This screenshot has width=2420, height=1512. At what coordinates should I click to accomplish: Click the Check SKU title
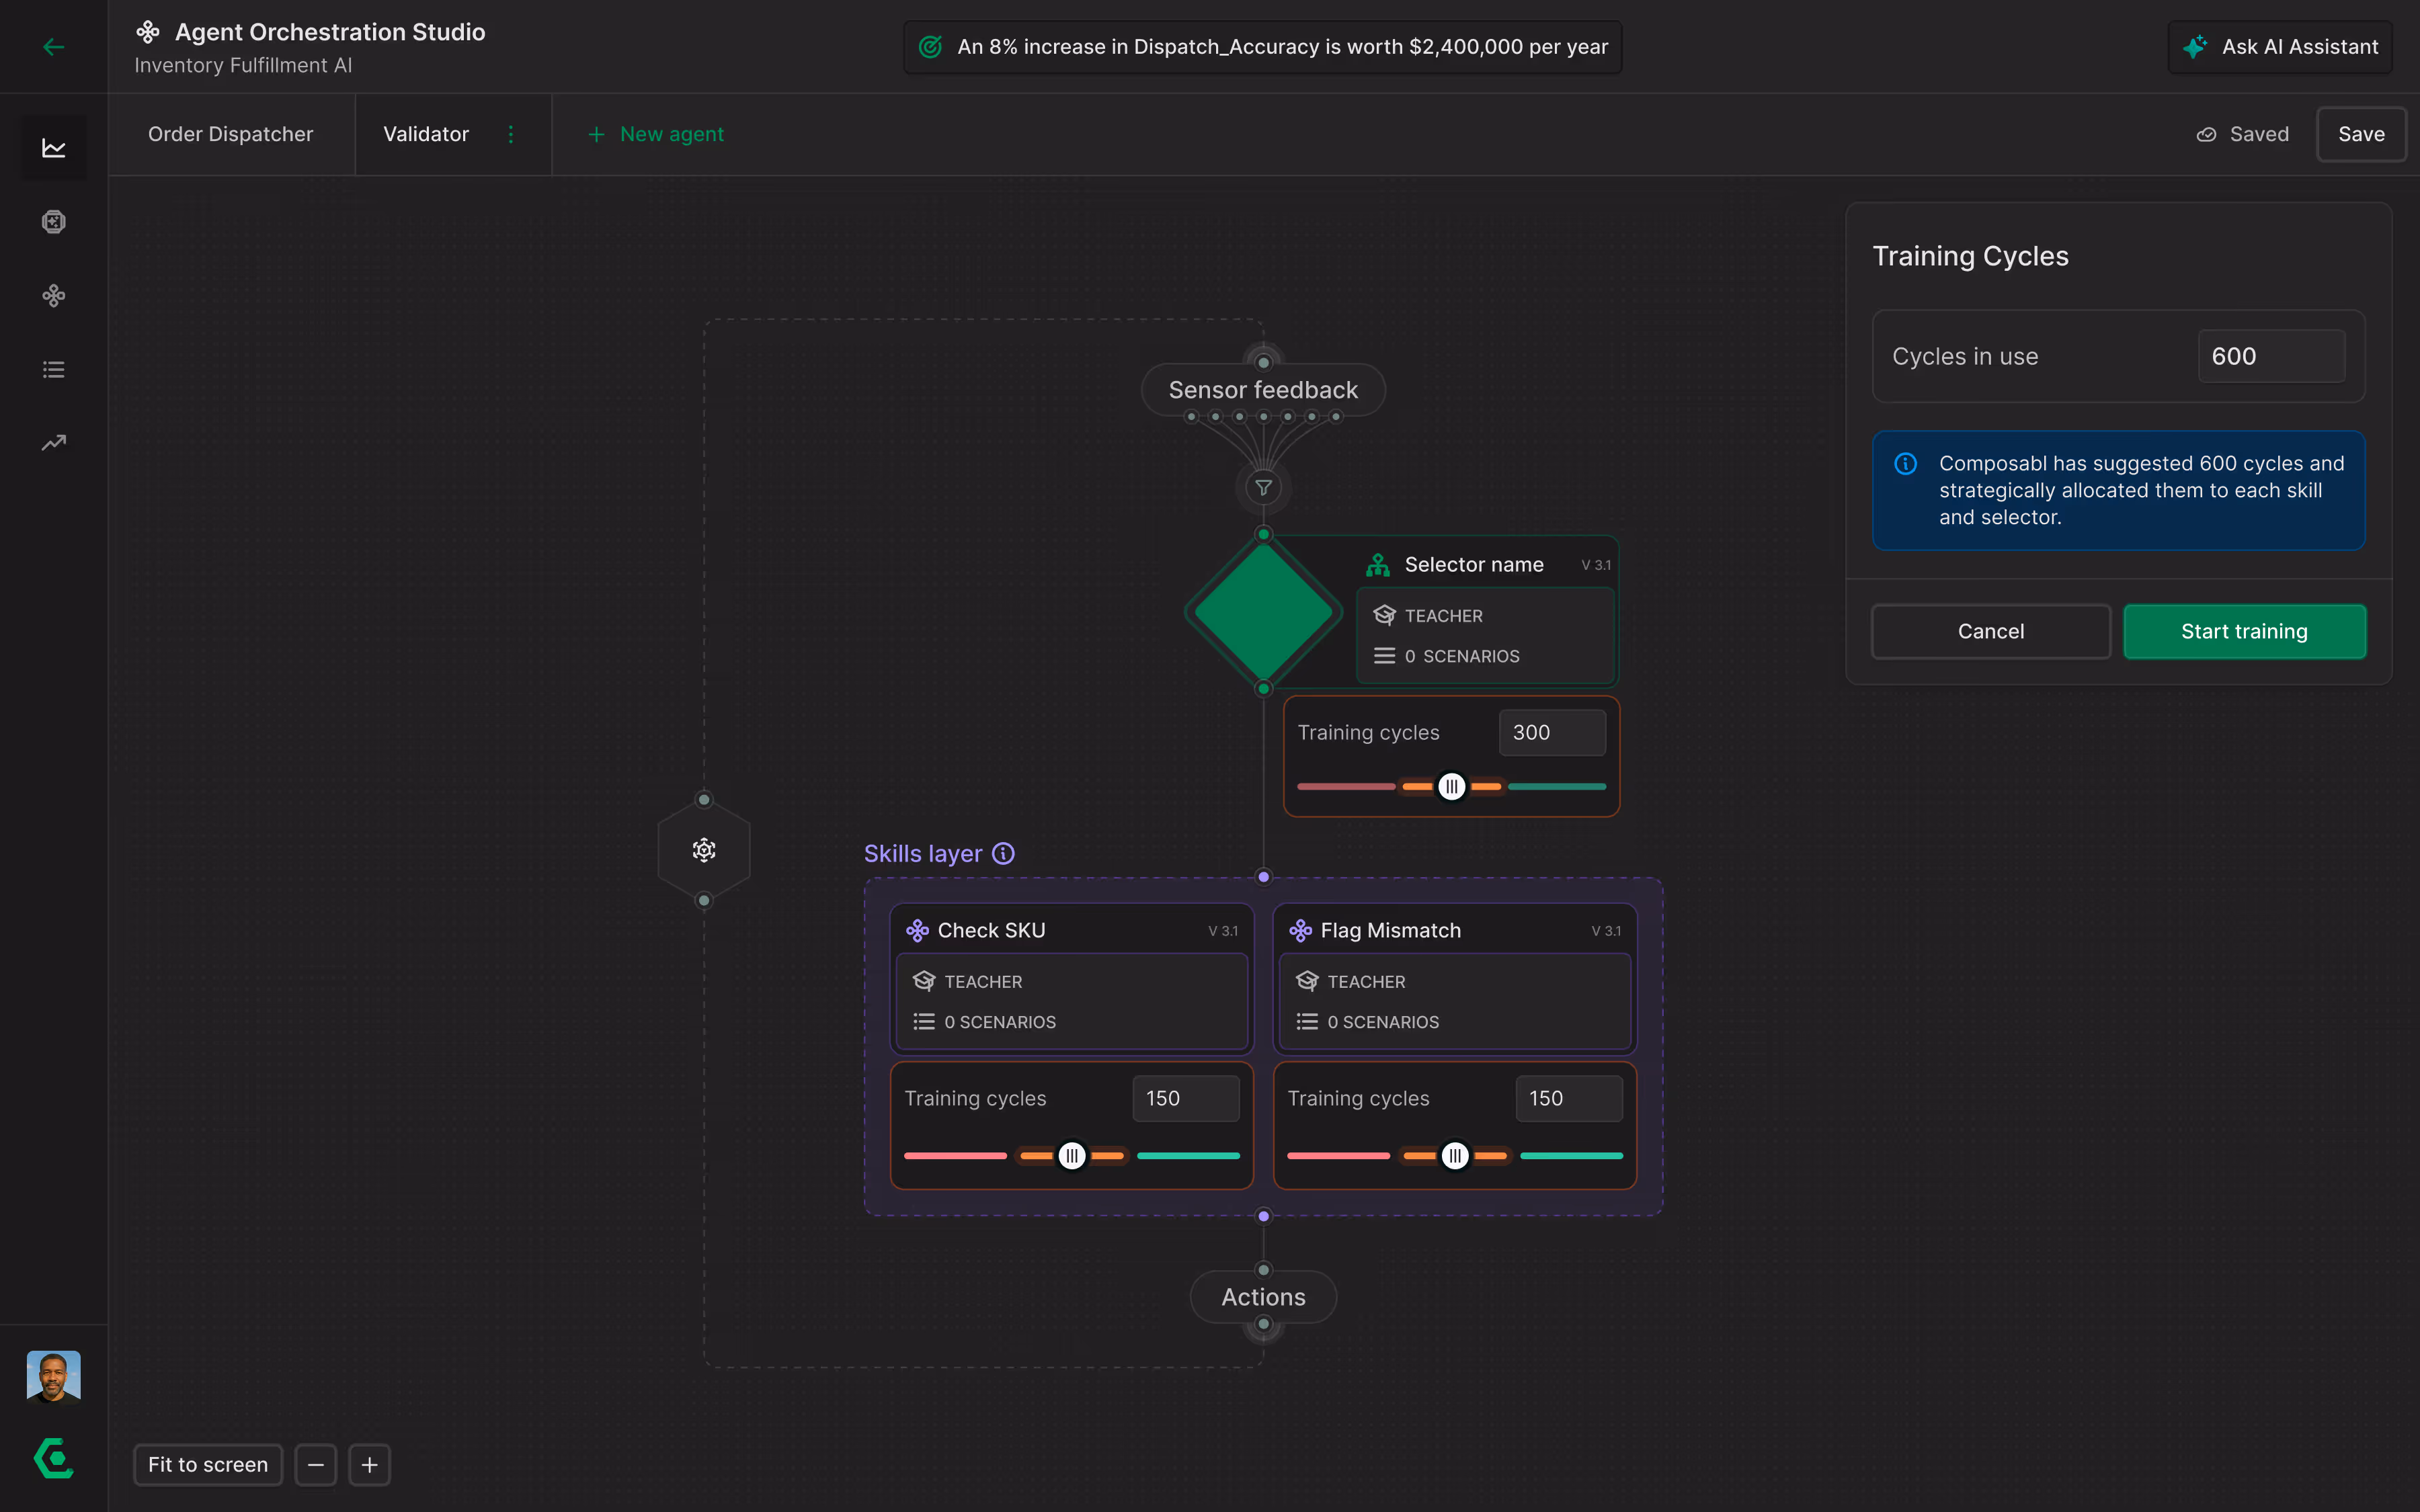[991, 931]
